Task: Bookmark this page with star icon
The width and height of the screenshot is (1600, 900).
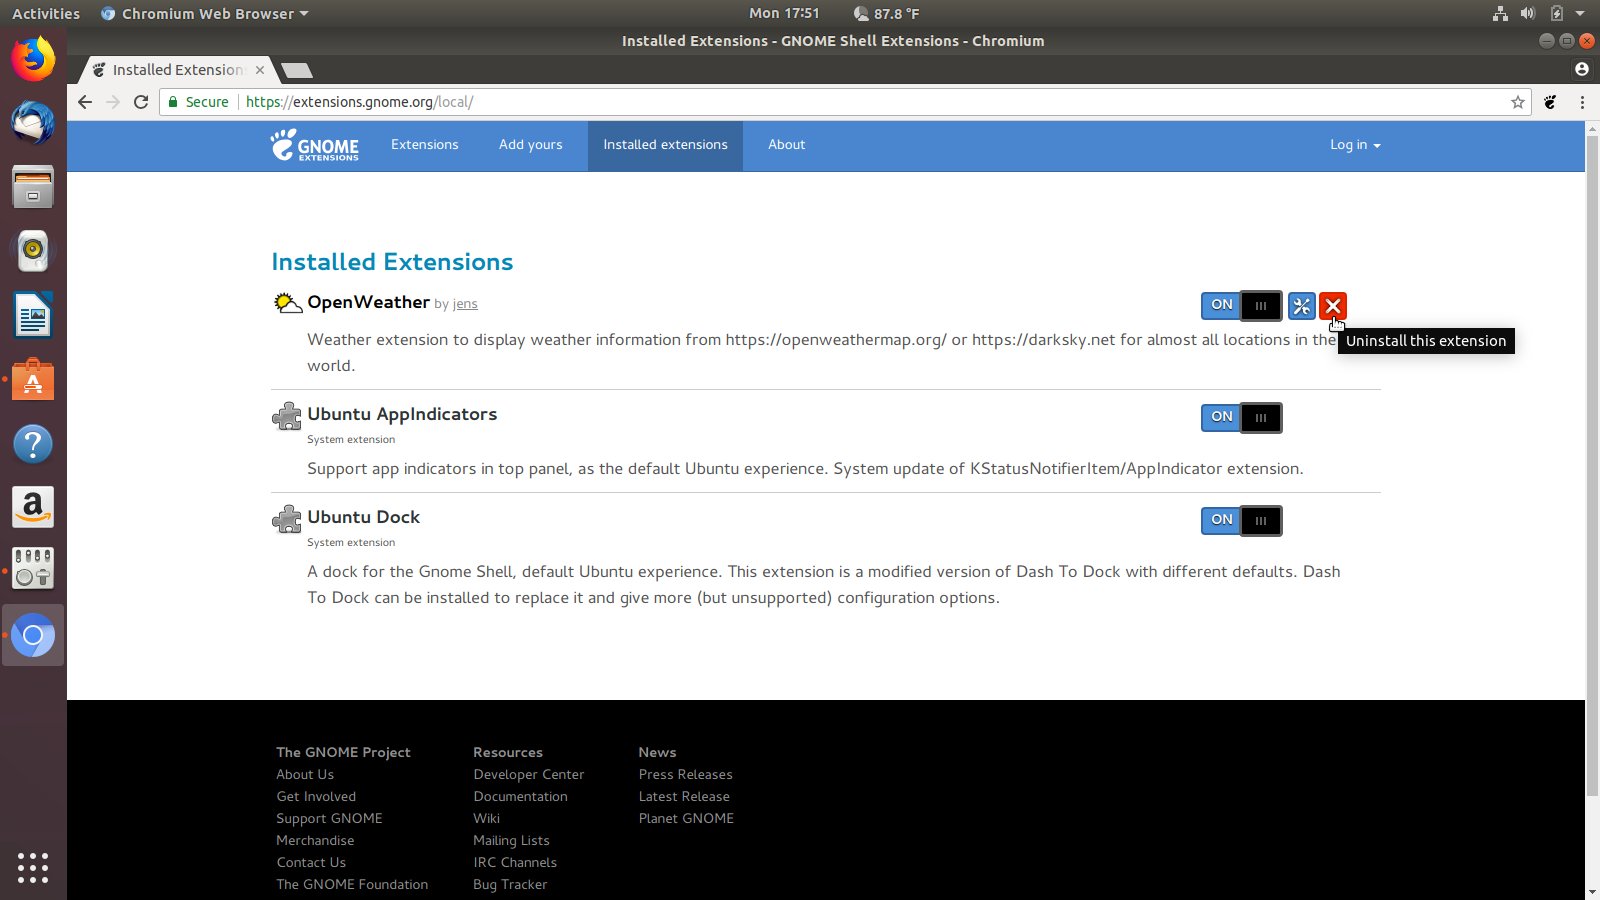Action: click(x=1517, y=102)
